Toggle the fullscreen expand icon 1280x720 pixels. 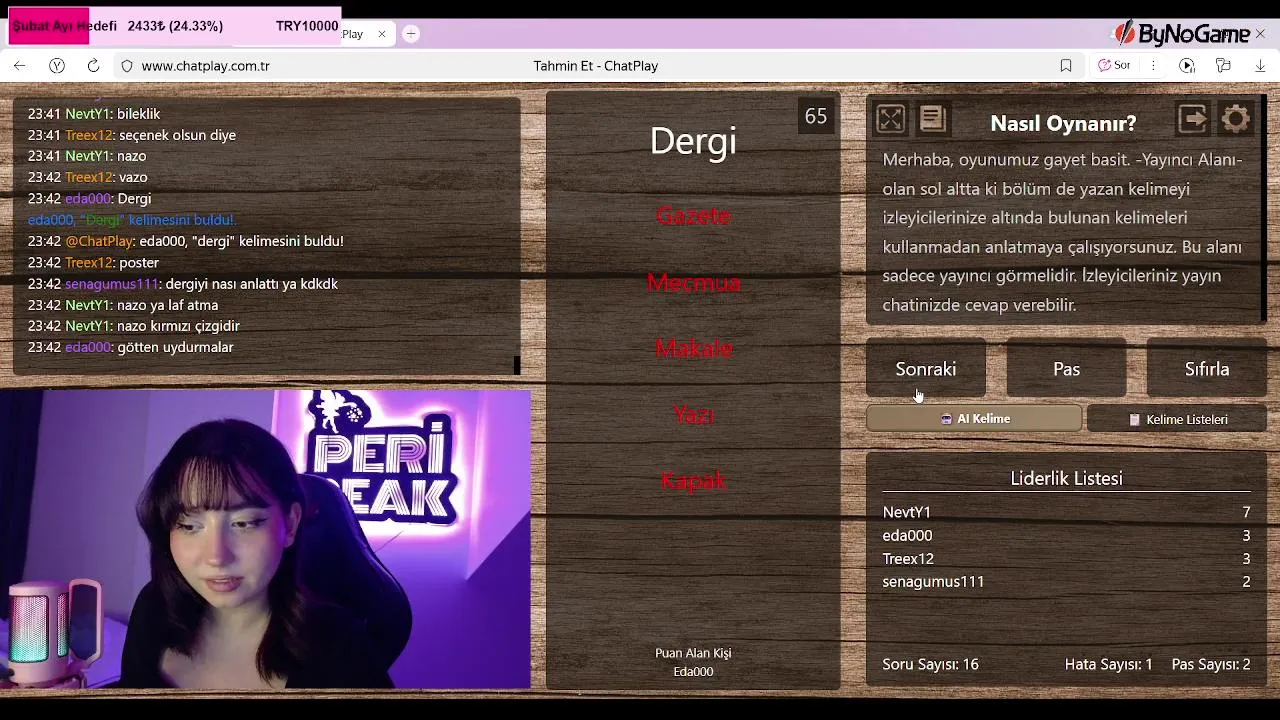[890, 120]
